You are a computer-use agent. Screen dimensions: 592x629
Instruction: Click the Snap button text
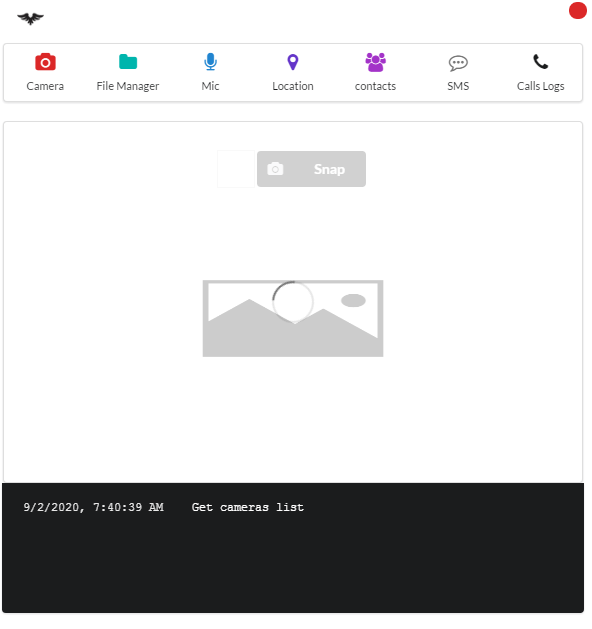329,169
